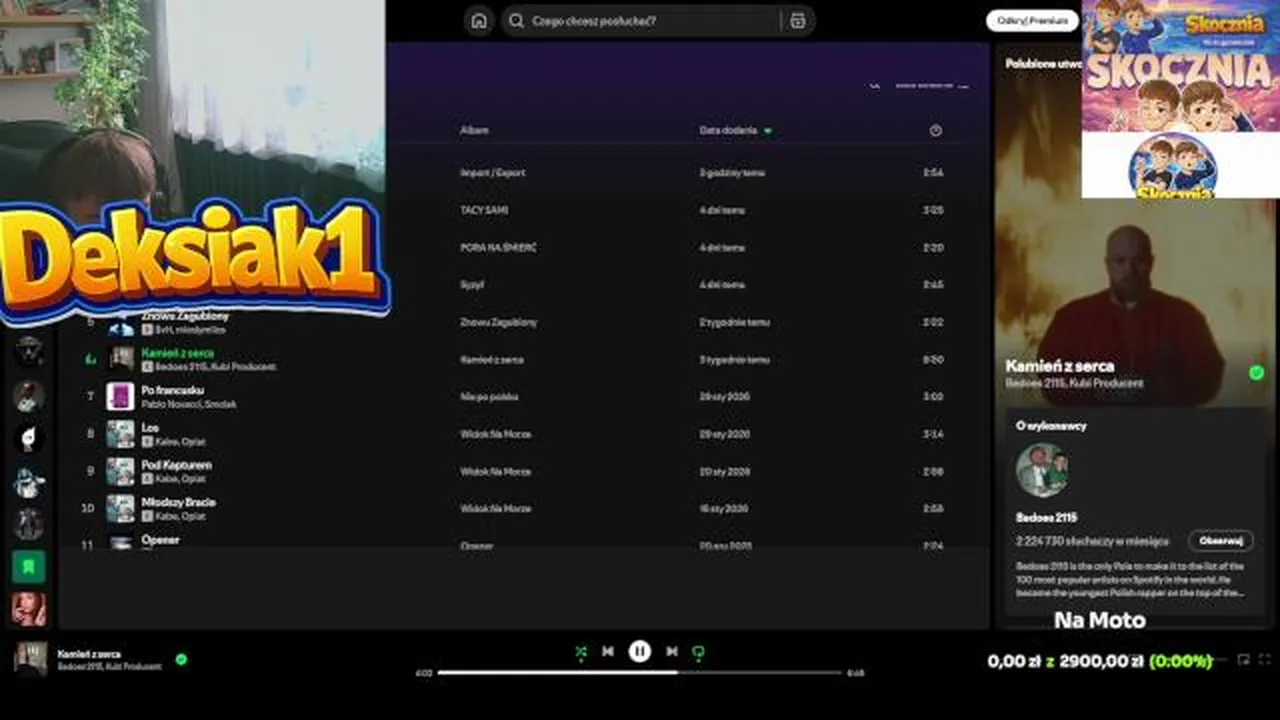Skip to the previous track
1280x720 pixels.
coord(608,652)
